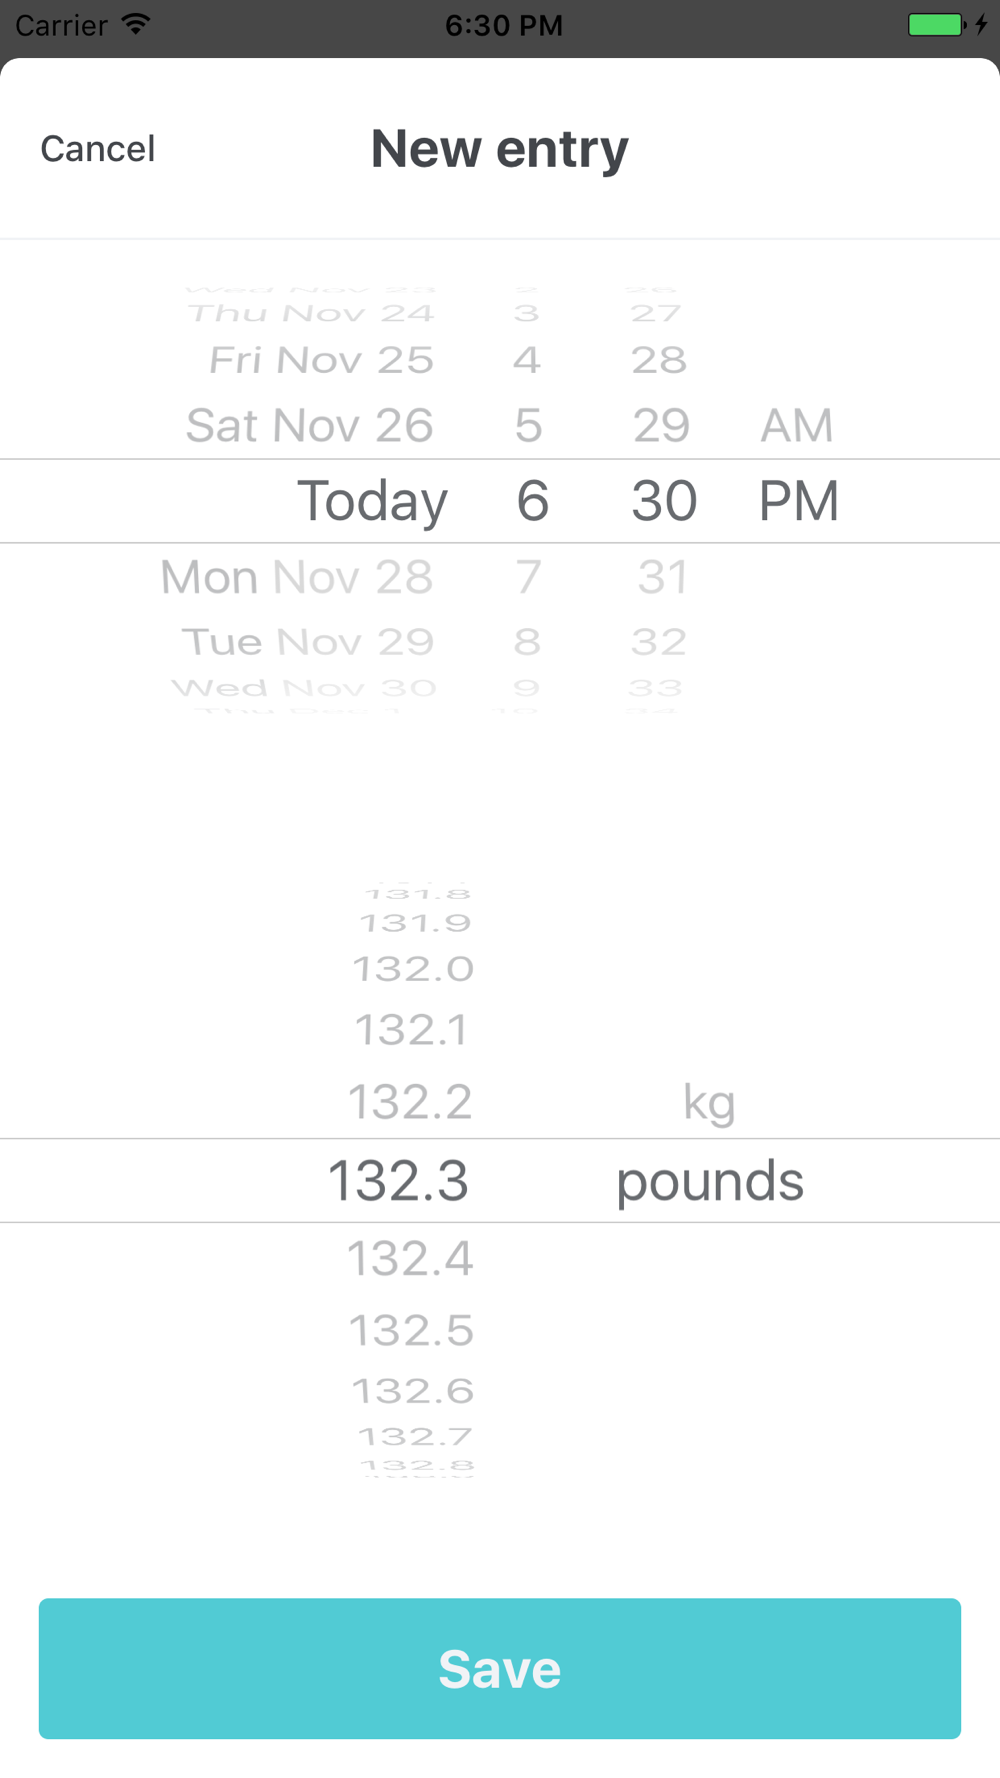This screenshot has width=1000, height=1778.
Task: Tap the Wi-Fi icon in status bar
Action: pos(136,24)
